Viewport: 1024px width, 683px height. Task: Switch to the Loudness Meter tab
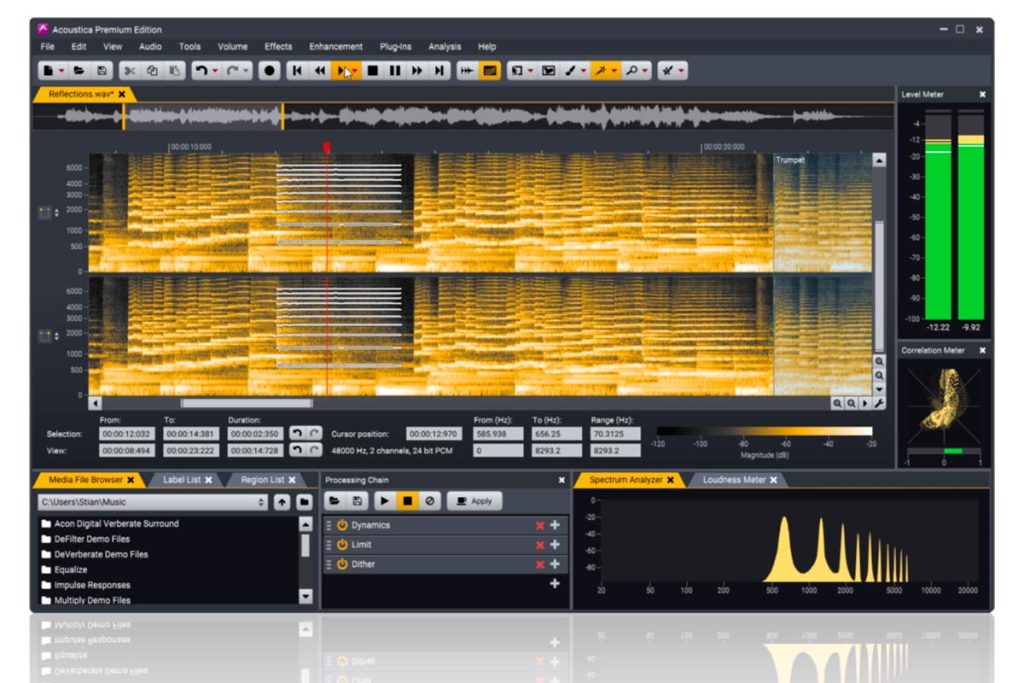[734, 480]
